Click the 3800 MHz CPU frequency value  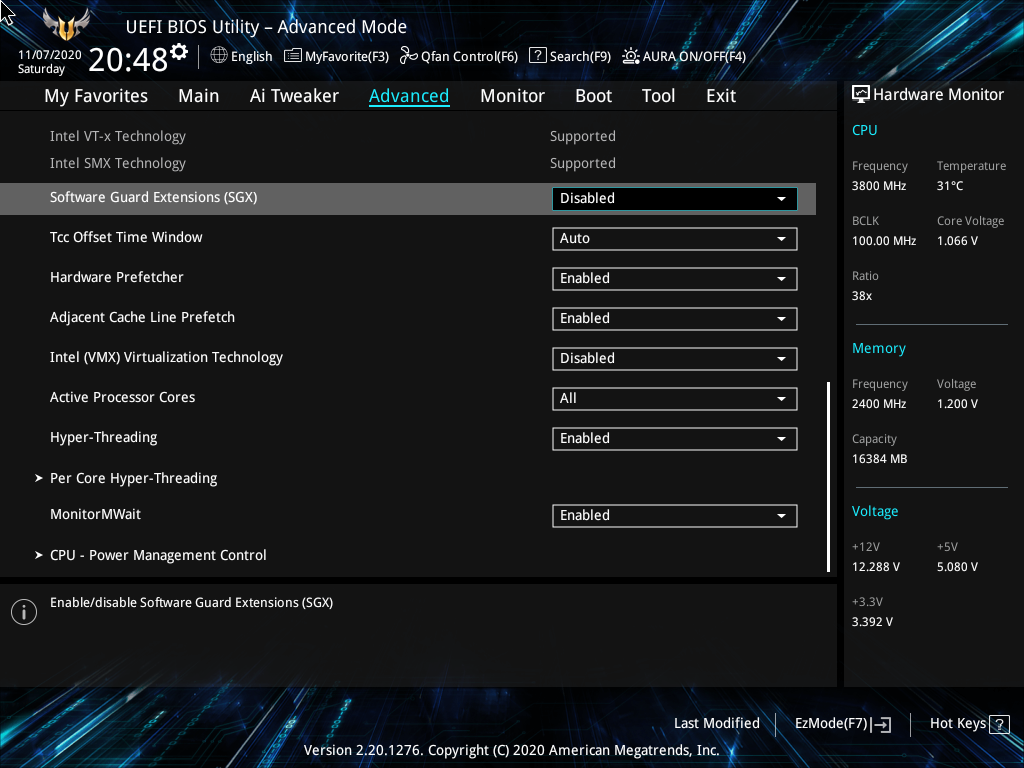pyautogui.click(x=879, y=185)
